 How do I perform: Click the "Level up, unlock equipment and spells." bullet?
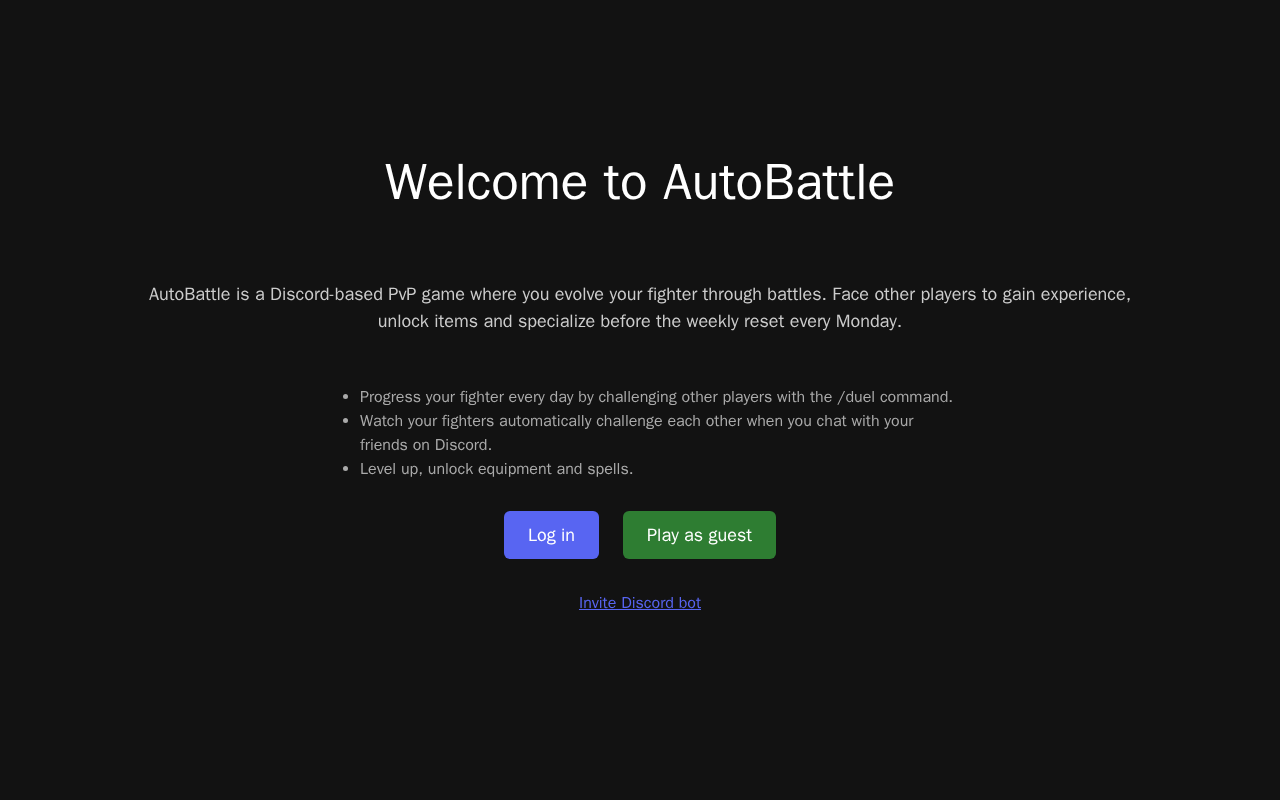496,469
